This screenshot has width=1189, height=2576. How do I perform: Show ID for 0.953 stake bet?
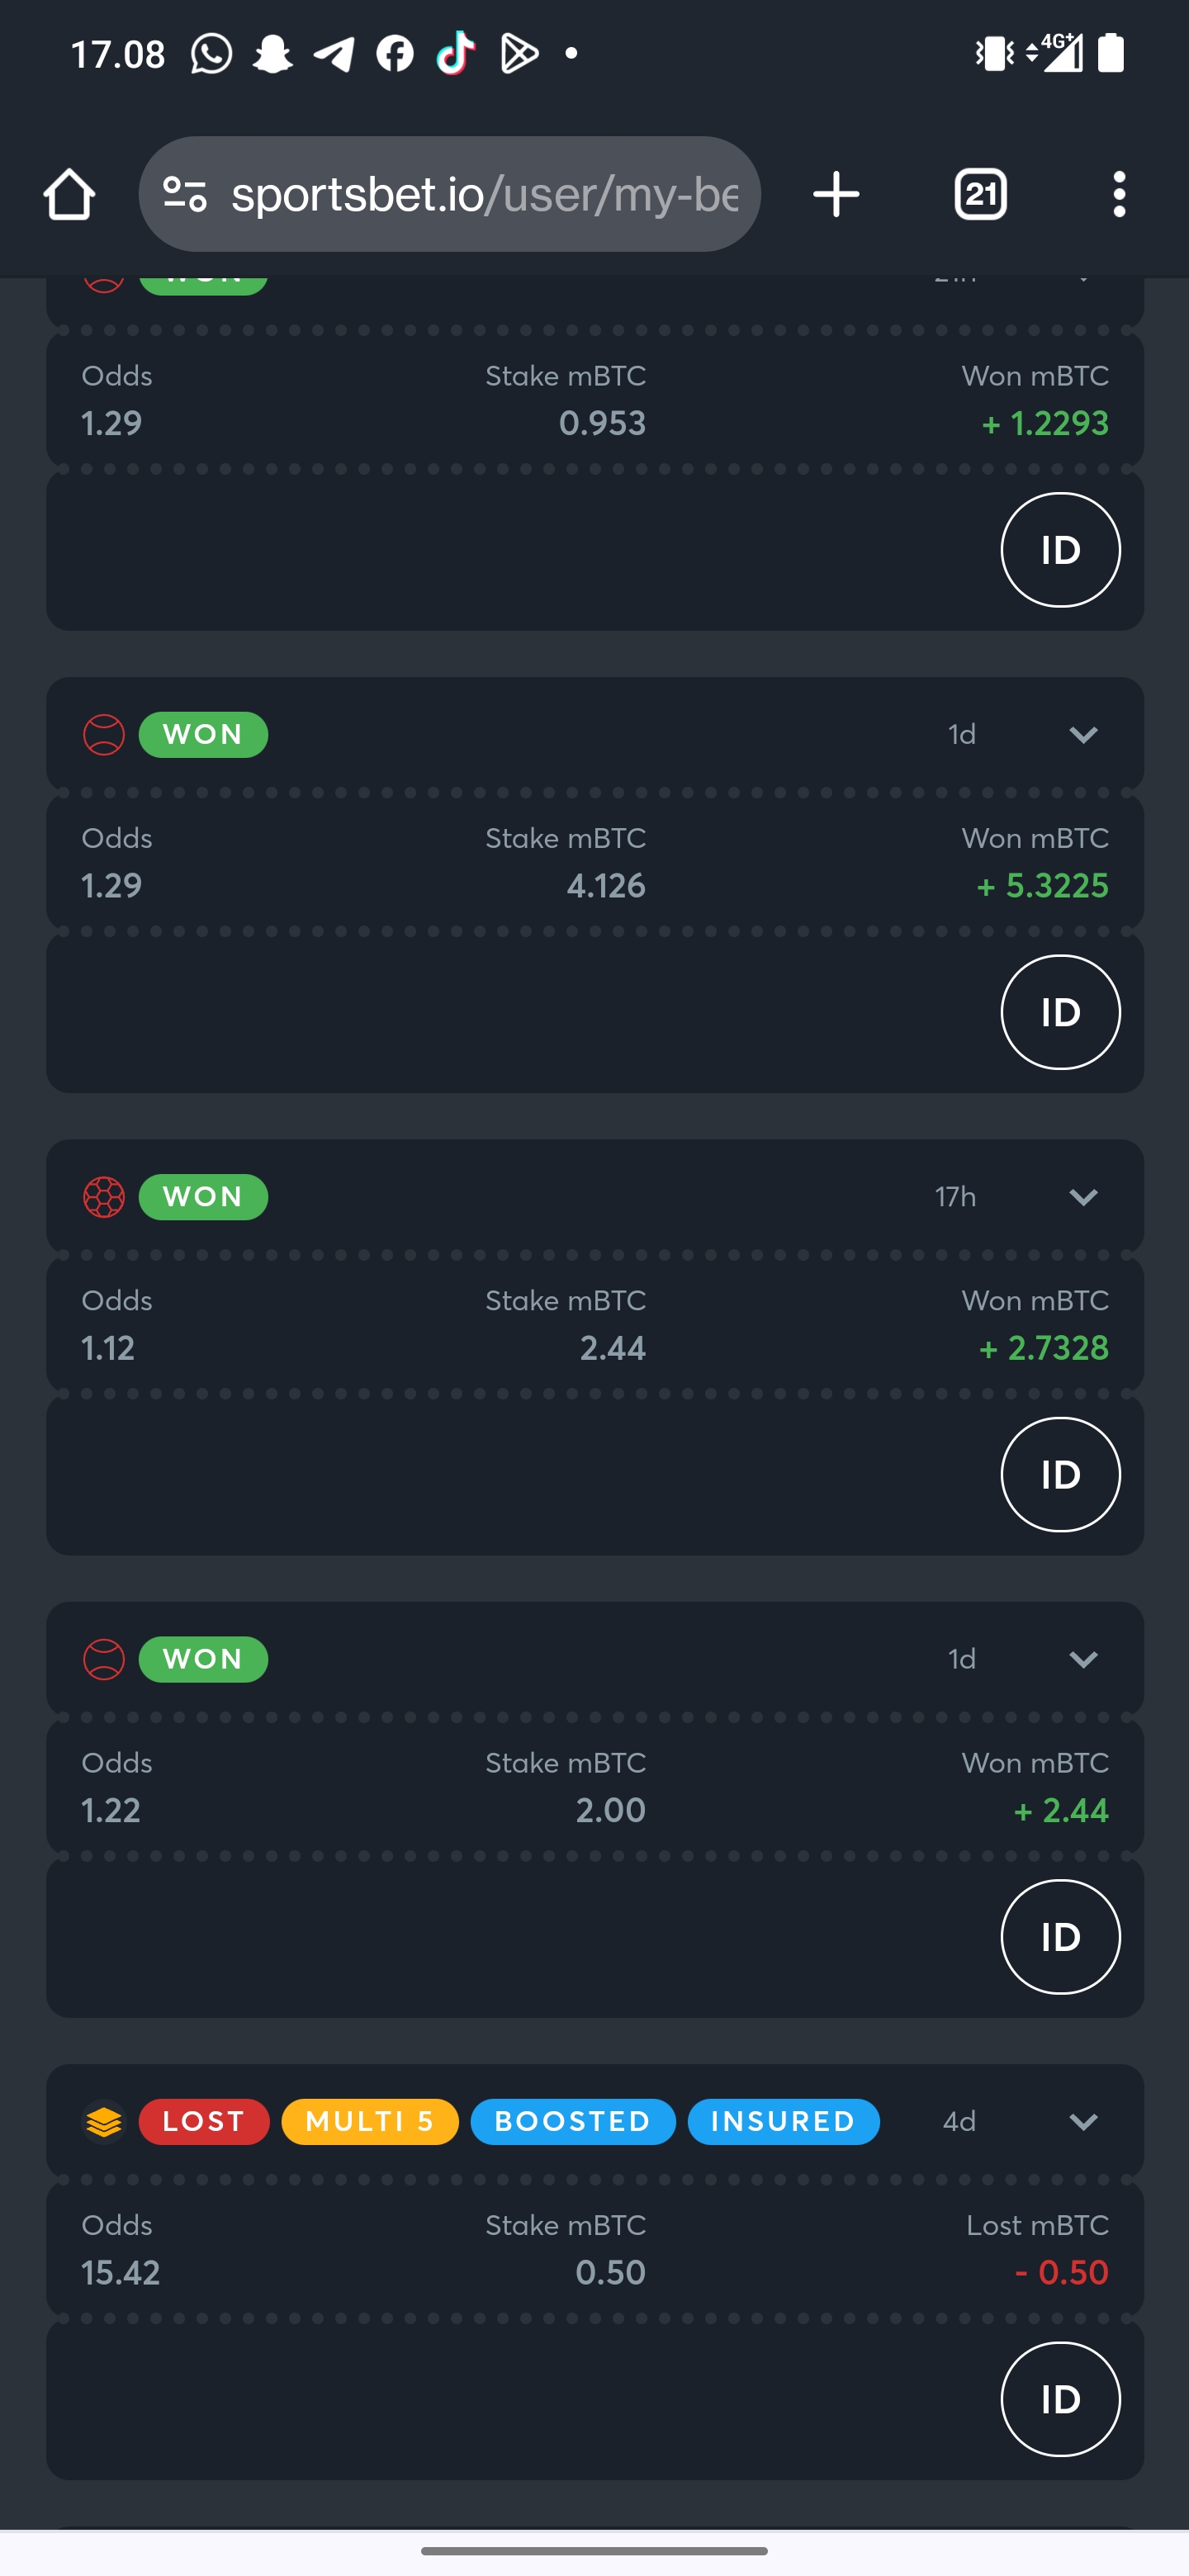click(1060, 550)
